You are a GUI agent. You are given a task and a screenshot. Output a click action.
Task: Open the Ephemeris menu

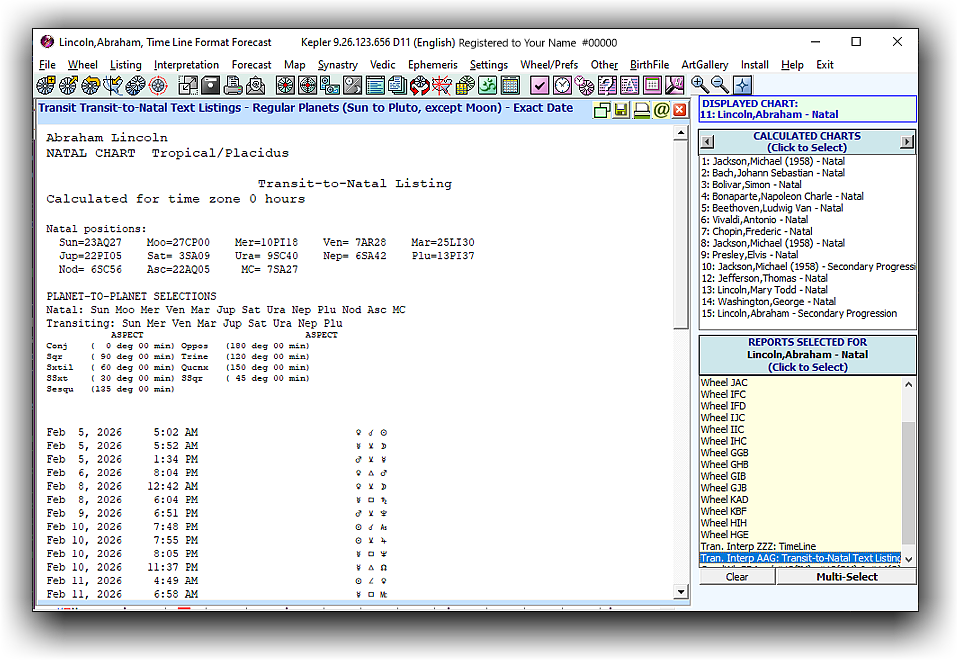[x=432, y=65]
